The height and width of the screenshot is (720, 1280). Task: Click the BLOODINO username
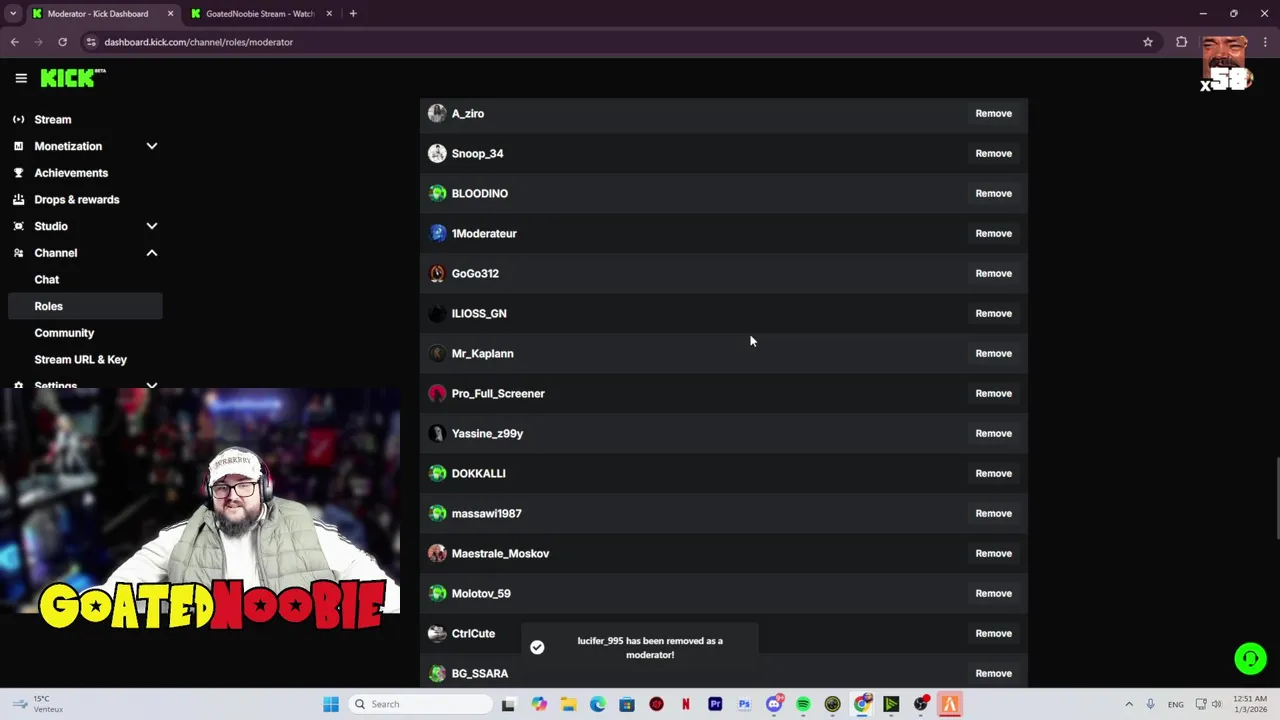[x=480, y=193]
